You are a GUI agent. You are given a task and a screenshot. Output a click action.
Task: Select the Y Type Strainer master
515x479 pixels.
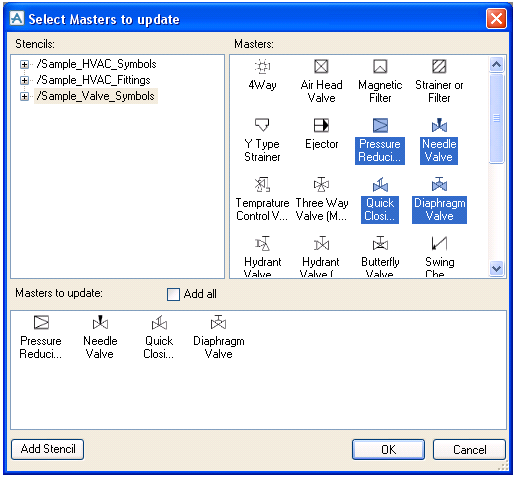[x=262, y=140]
